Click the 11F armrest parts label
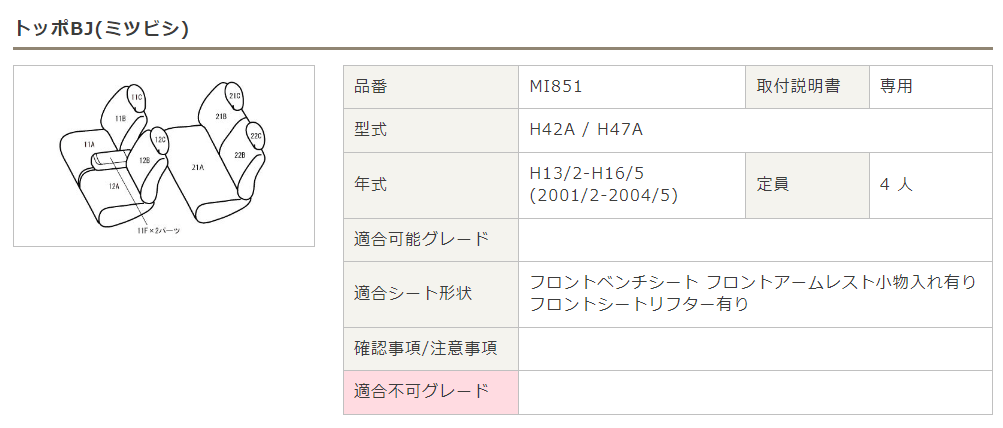This screenshot has height=428, width=1003. coord(158,230)
